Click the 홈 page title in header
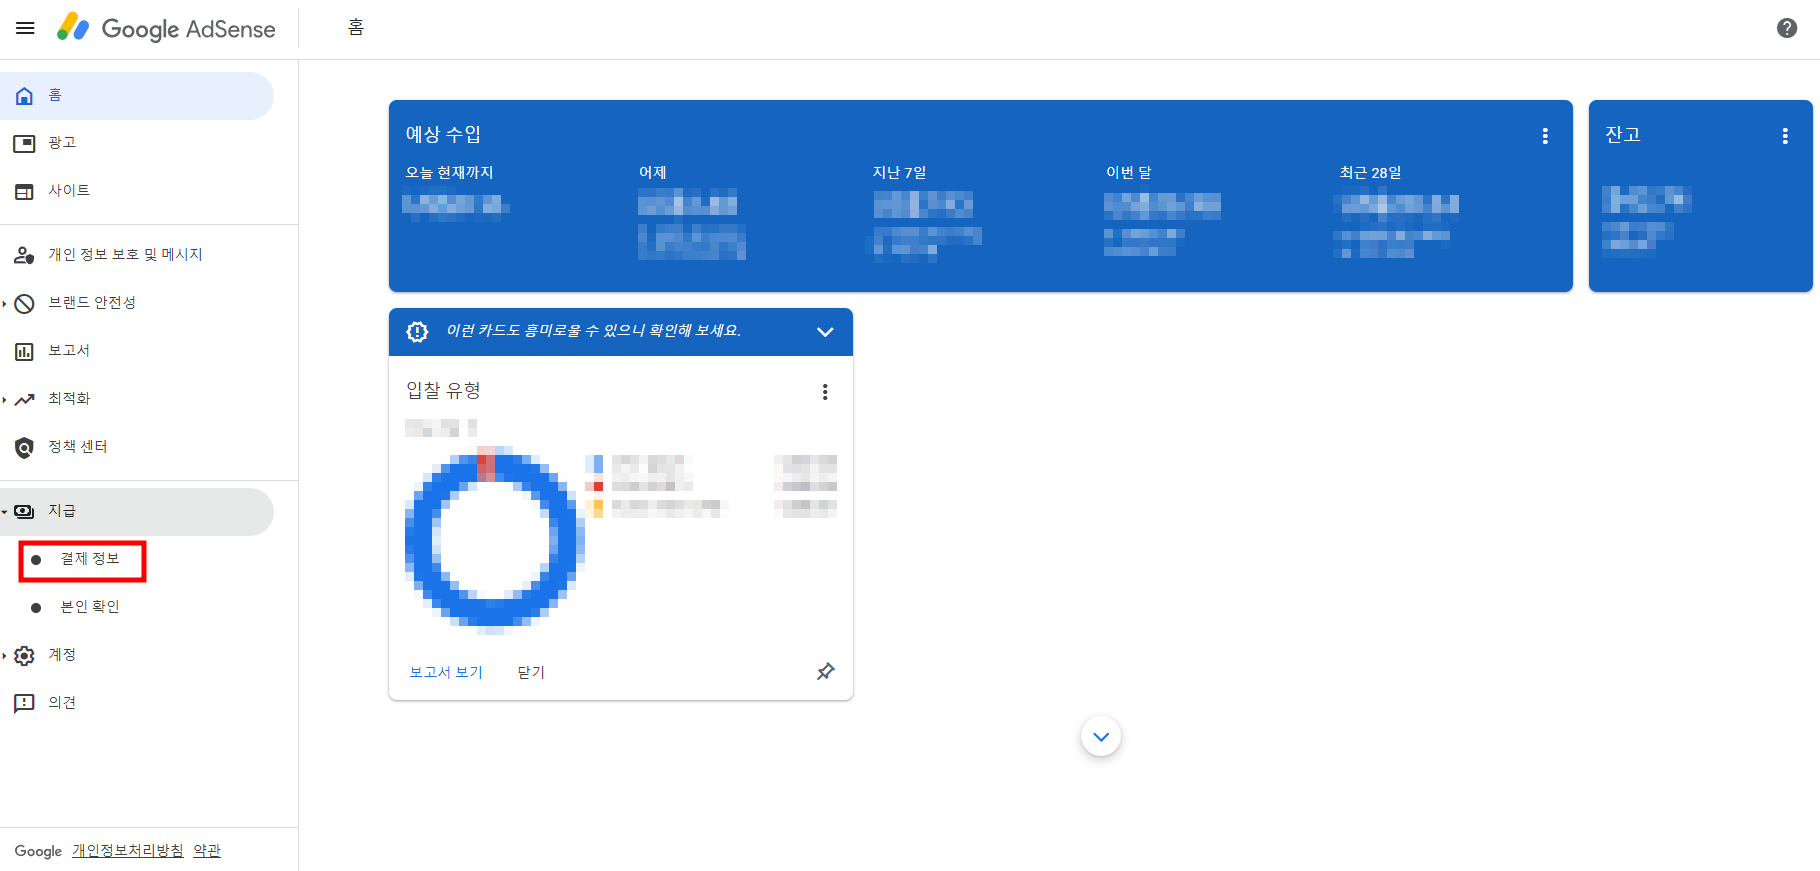 pyautogui.click(x=356, y=28)
